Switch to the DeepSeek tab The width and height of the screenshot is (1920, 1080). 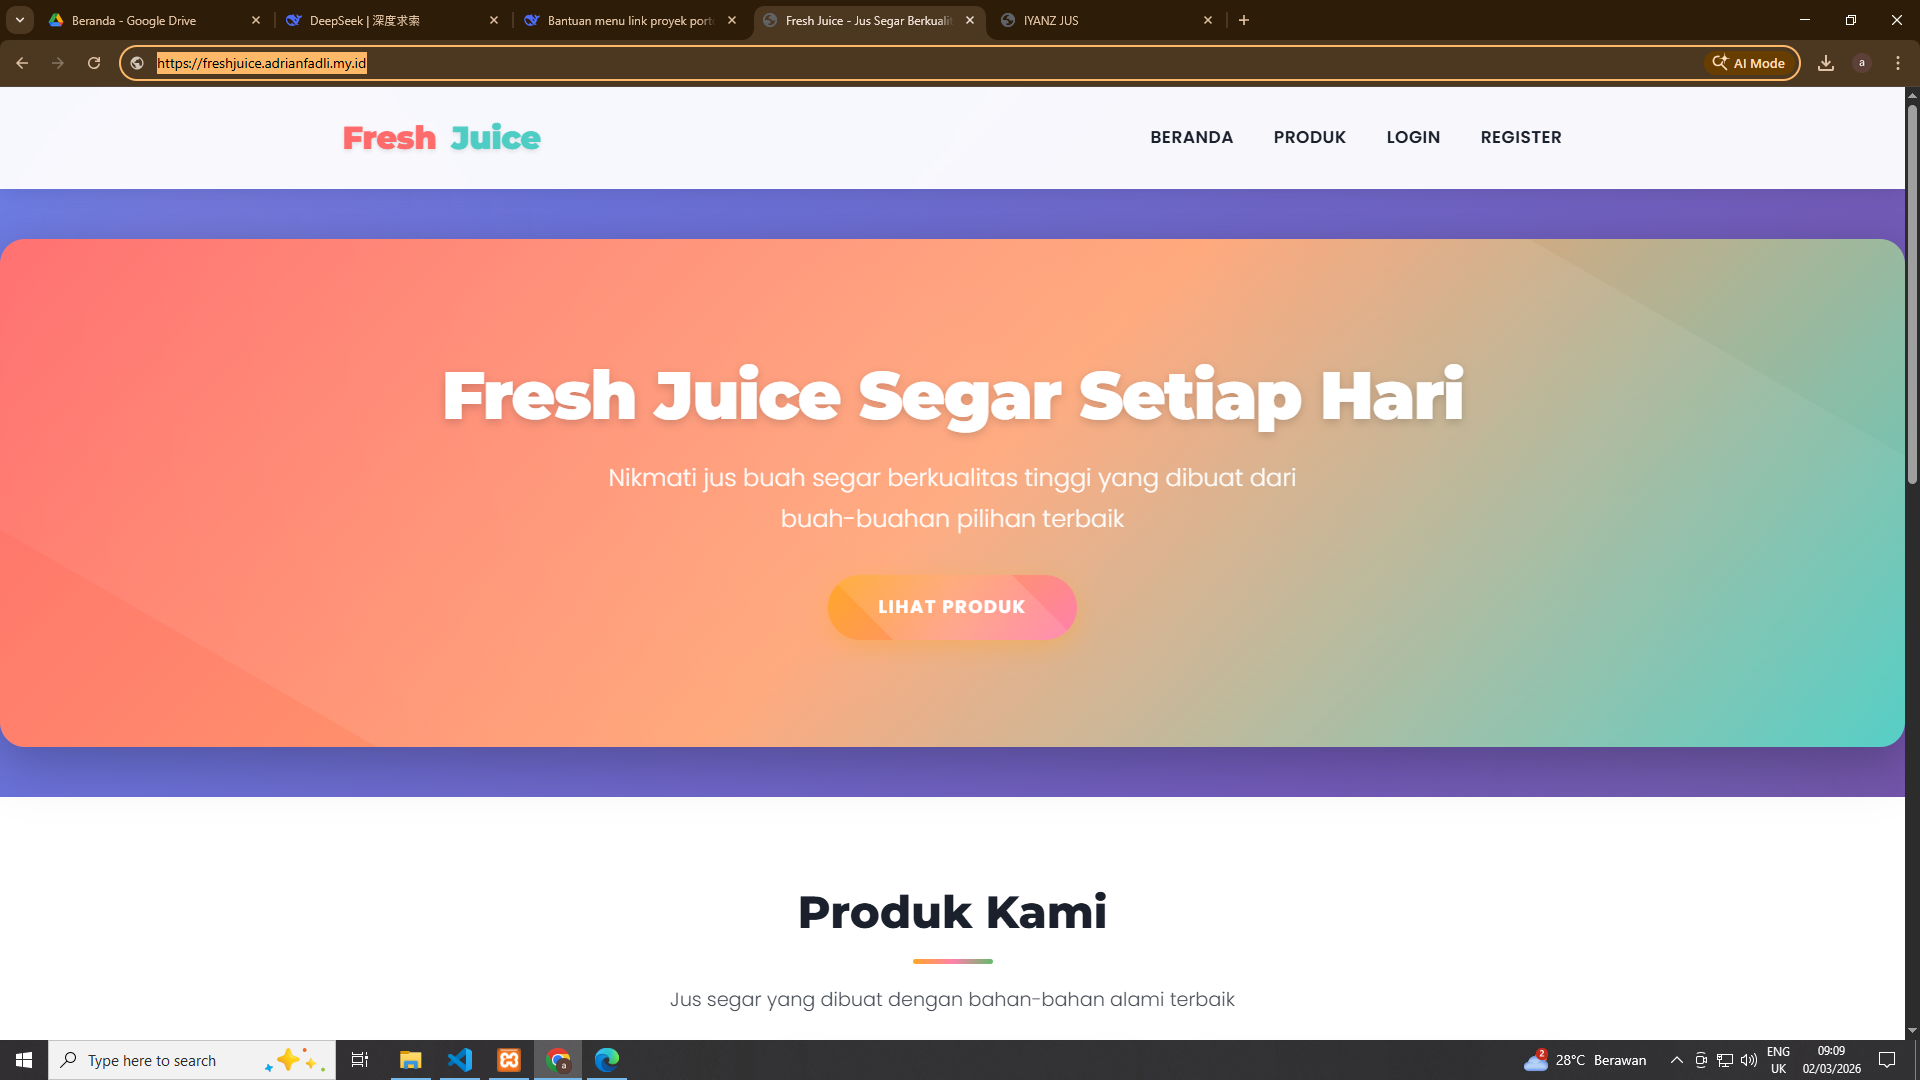[x=392, y=20]
